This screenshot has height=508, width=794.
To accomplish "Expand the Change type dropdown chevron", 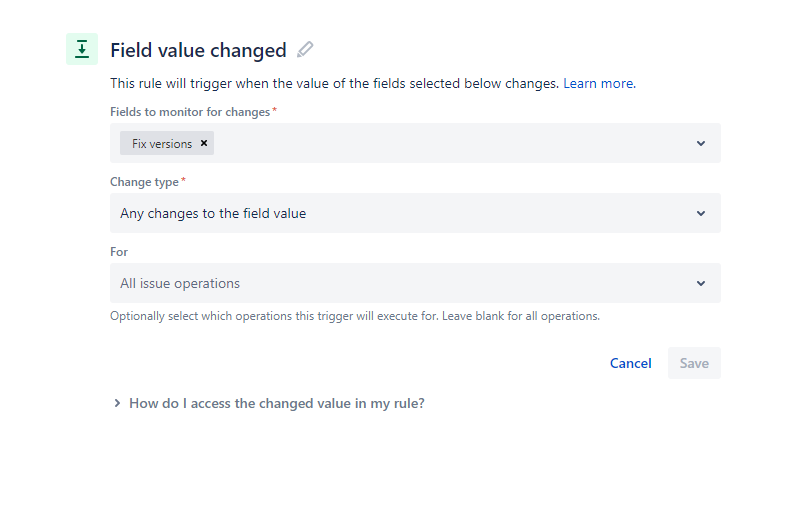I will [x=701, y=213].
